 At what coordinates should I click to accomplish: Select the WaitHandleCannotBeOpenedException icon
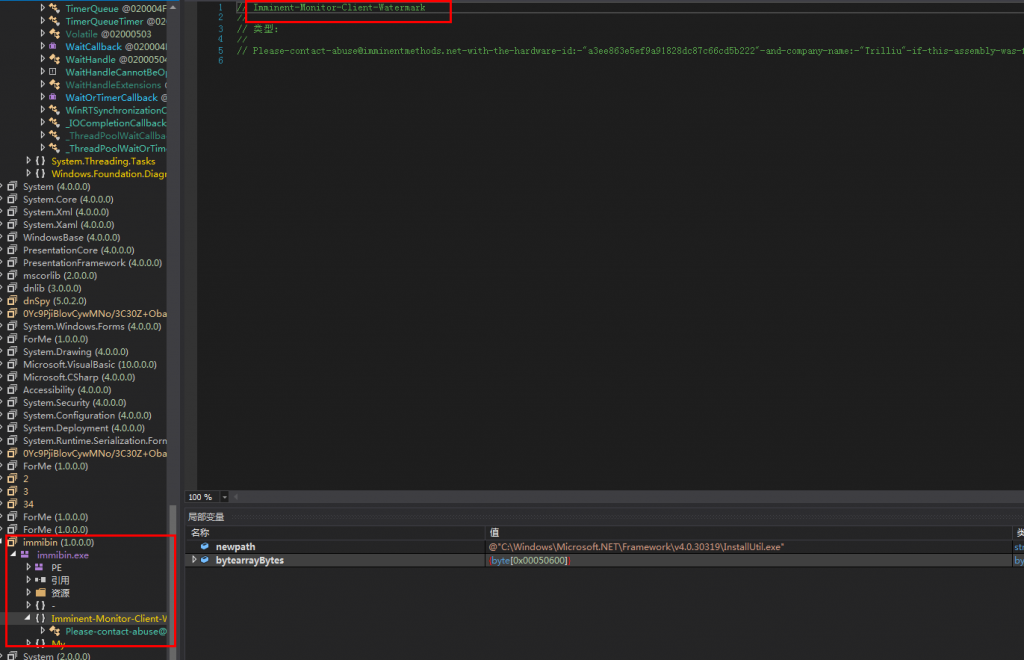tap(53, 72)
